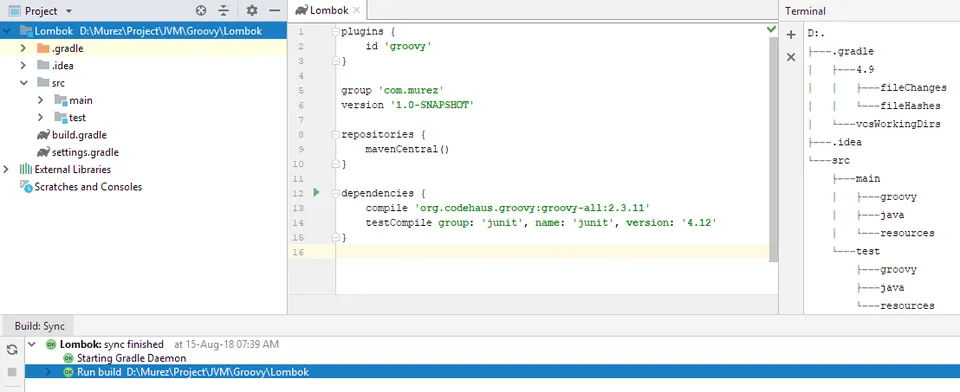Expand the Run build node

click(x=49, y=372)
